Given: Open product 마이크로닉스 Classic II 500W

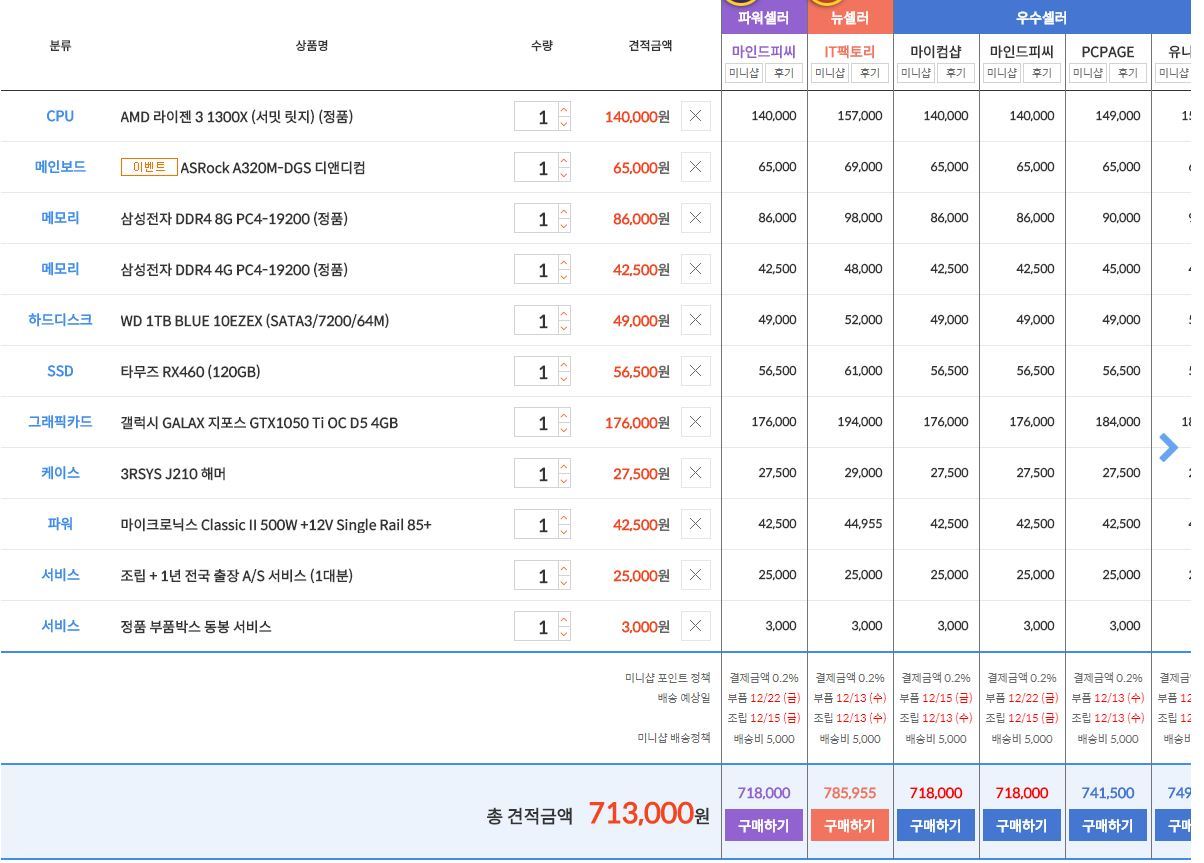Looking at the screenshot, I should pos(276,525).
